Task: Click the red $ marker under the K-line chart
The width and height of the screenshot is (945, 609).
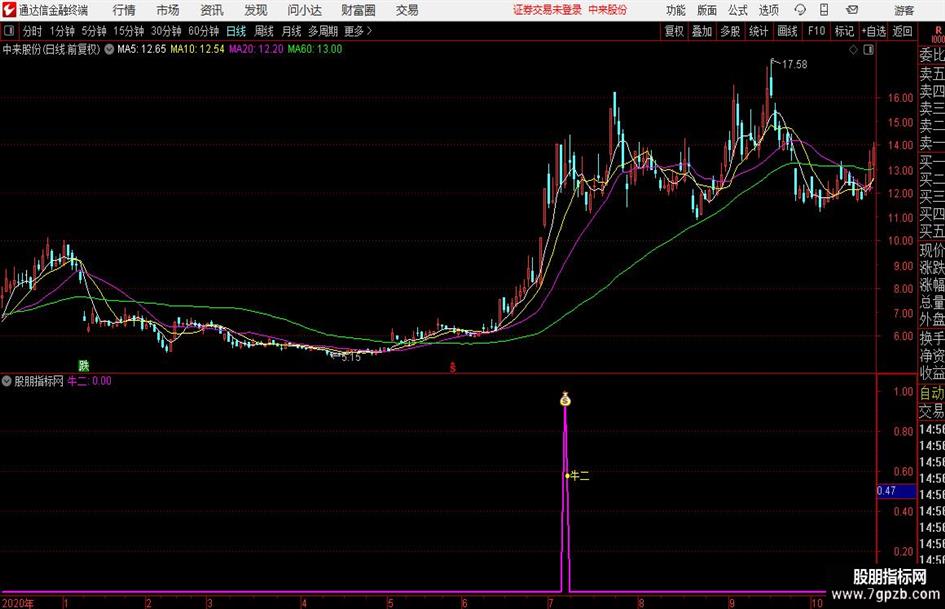Action: point(453,367)
